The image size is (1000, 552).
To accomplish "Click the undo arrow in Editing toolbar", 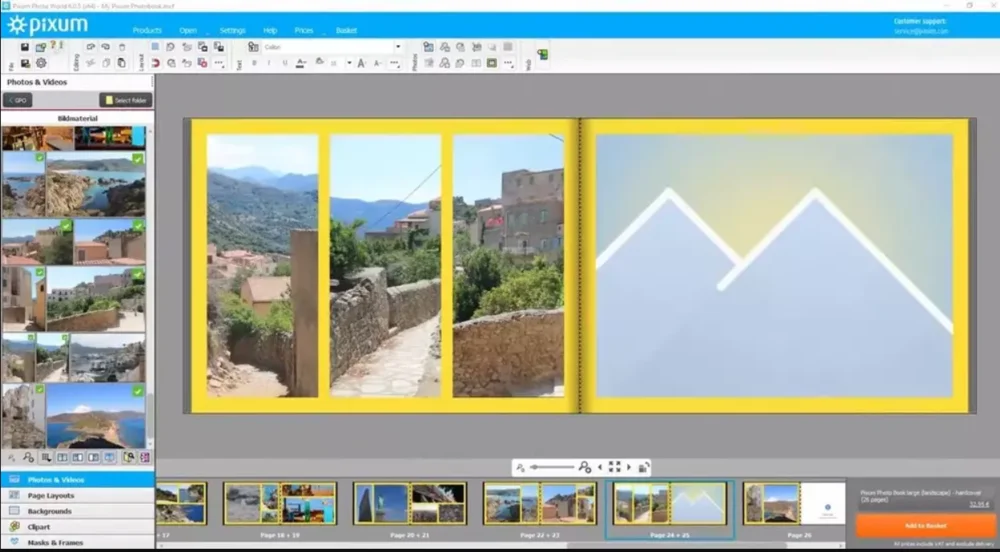I will coord(90,47).
